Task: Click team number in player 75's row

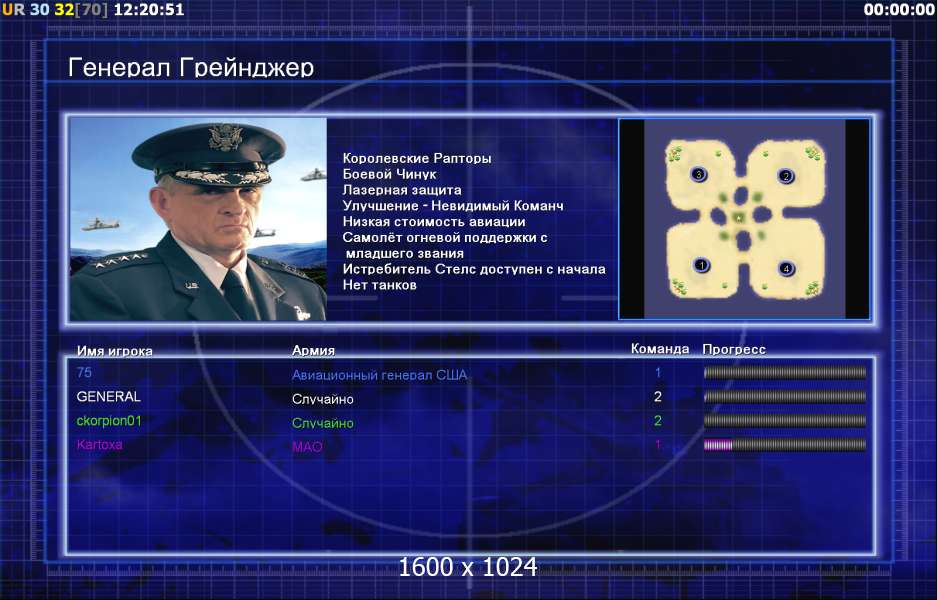Action: 658,372
